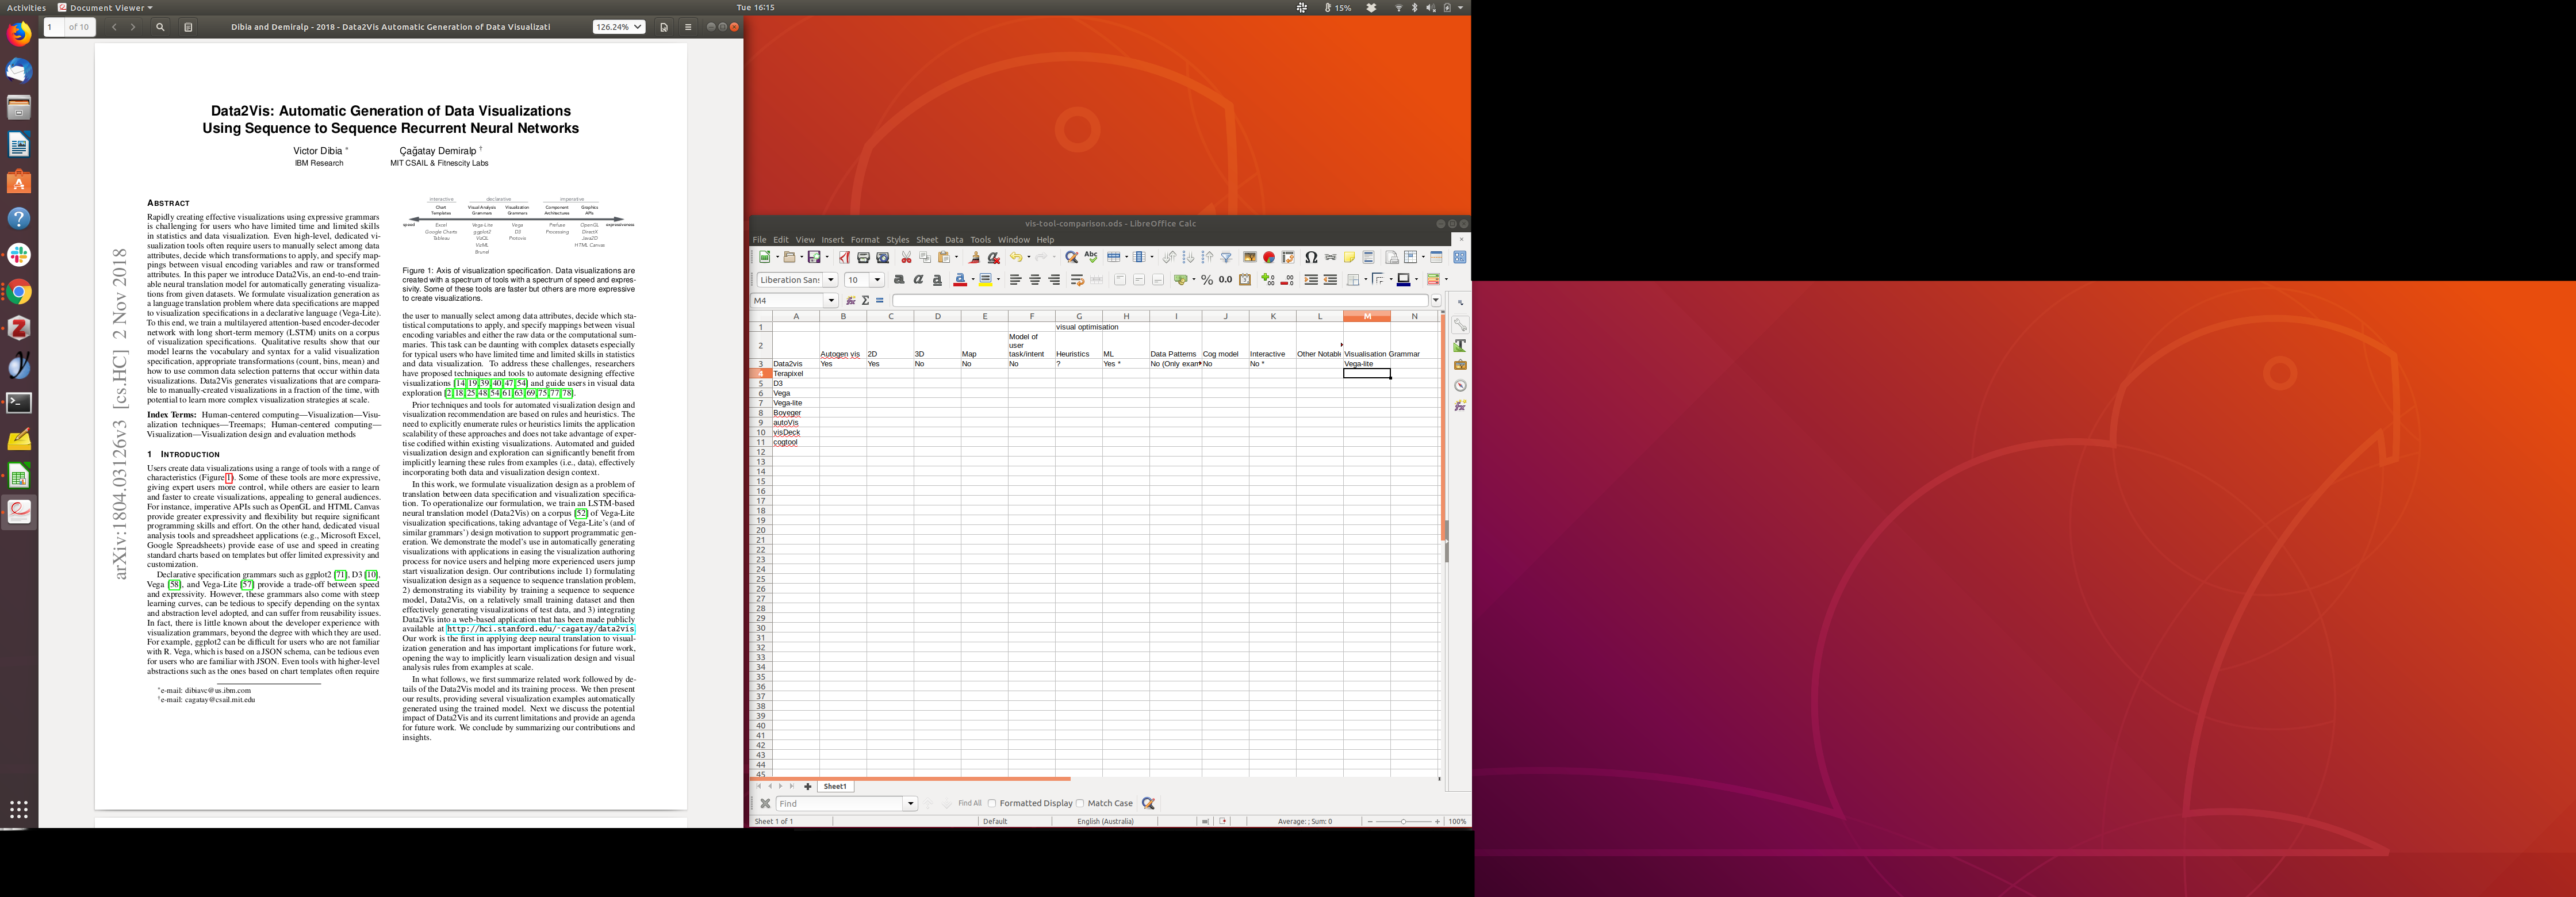Toggle the PDF viewer sidebar button

tap(188, 27)
